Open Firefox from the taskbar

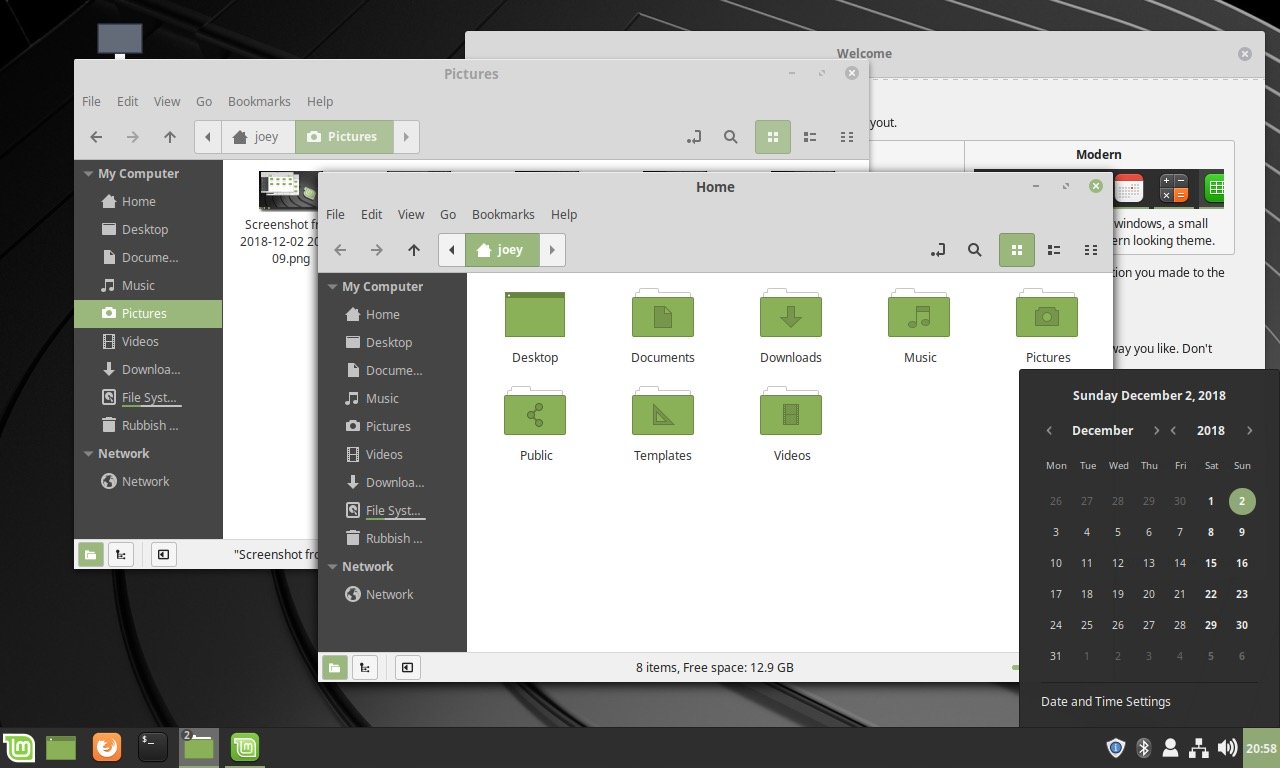click(106, 747)
